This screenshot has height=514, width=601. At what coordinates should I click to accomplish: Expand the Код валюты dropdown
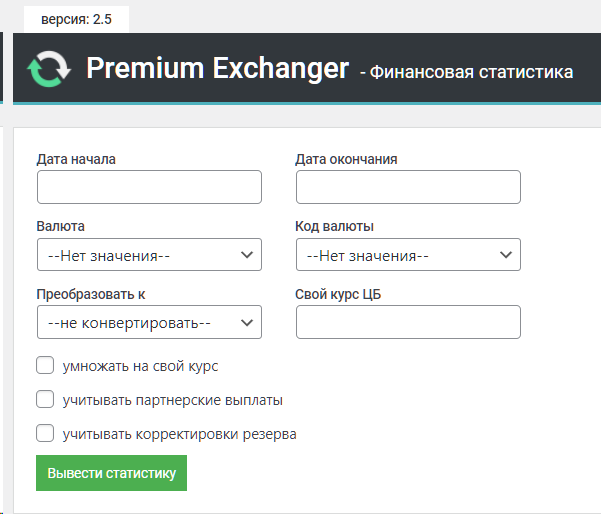click(x=408, y=255)
